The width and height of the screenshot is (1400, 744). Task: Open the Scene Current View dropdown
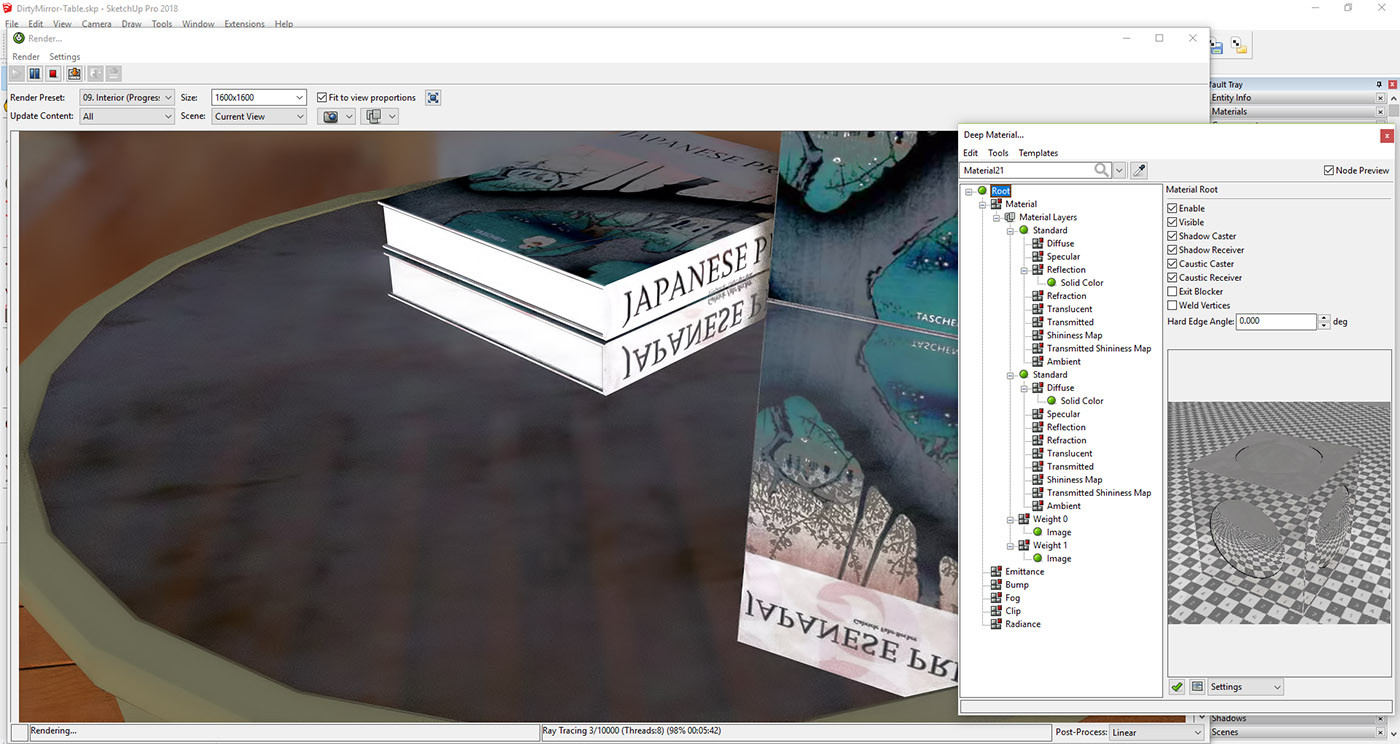coord(259,116)
